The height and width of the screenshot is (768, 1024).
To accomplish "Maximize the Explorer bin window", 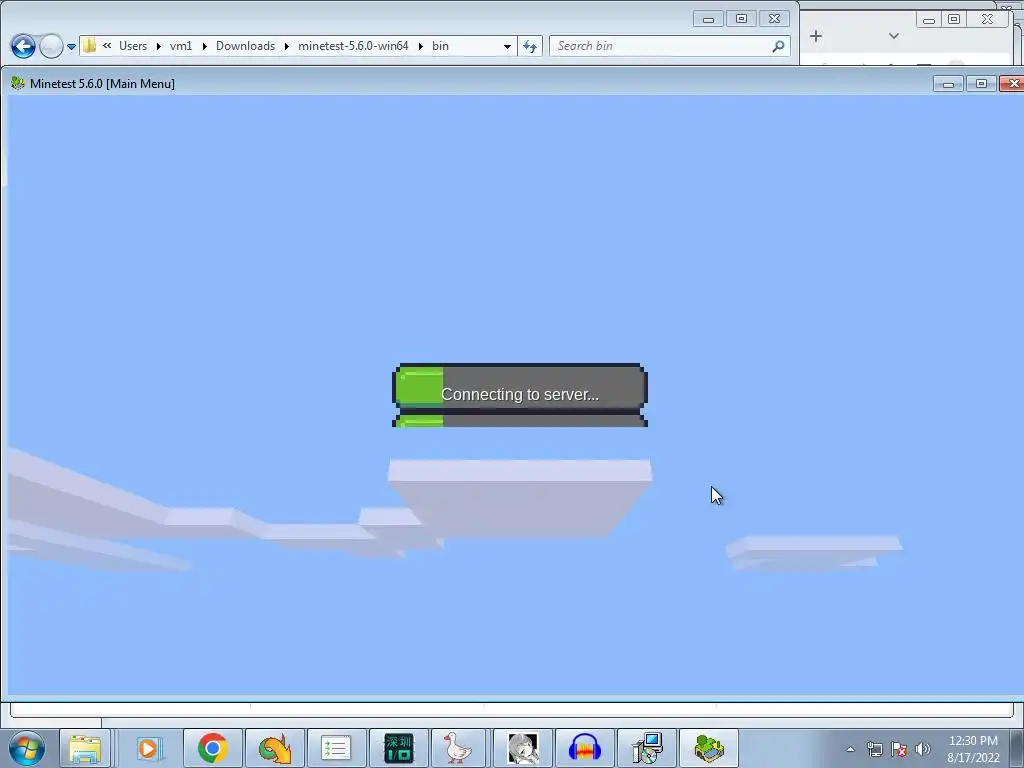I will (741, 19).
